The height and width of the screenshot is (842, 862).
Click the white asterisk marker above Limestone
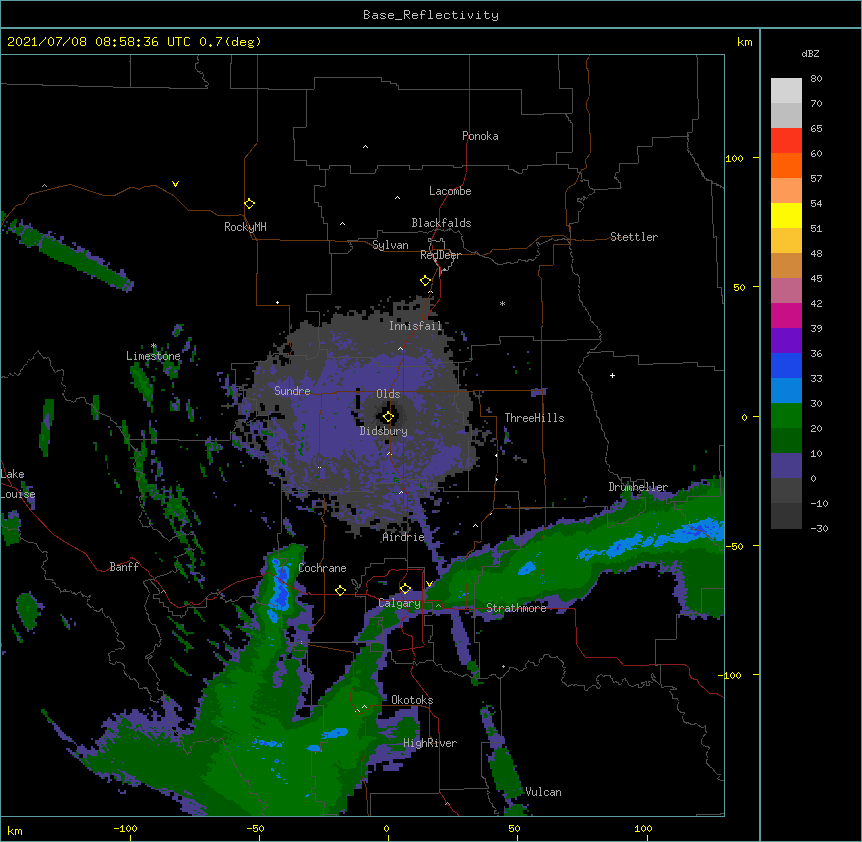click(x=154, y=346)
